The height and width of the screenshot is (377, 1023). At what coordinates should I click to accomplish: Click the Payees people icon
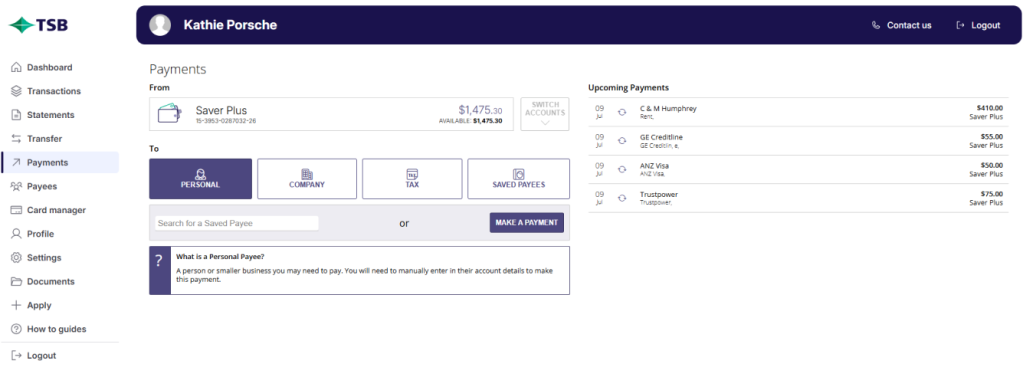[x=16, y=187]
